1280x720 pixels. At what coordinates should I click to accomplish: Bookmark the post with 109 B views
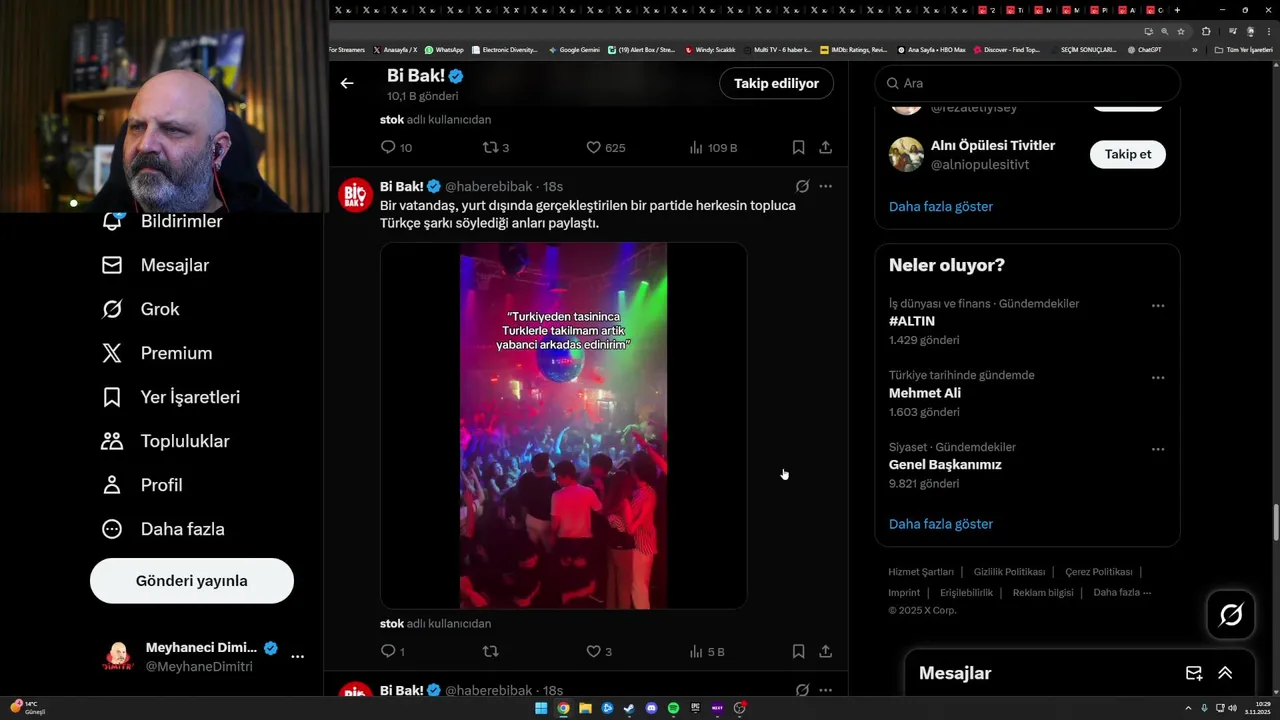tap(798, 147)
